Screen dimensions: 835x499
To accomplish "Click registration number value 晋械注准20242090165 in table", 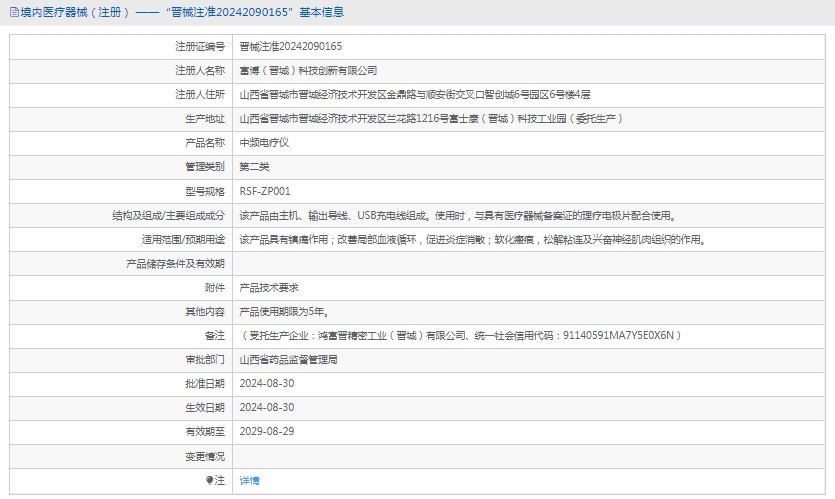I will click(291, 47).
